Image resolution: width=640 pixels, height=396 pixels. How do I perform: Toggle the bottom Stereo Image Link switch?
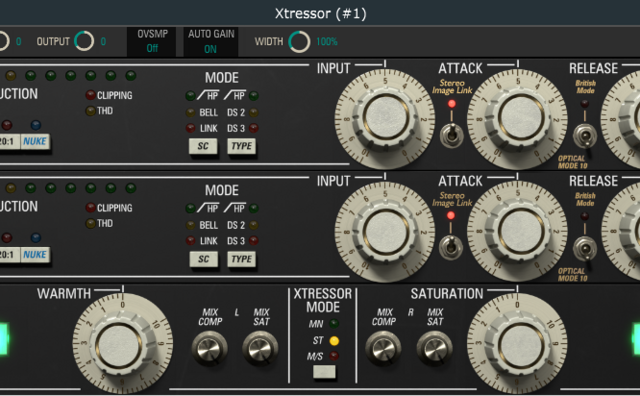click(451, 248)
